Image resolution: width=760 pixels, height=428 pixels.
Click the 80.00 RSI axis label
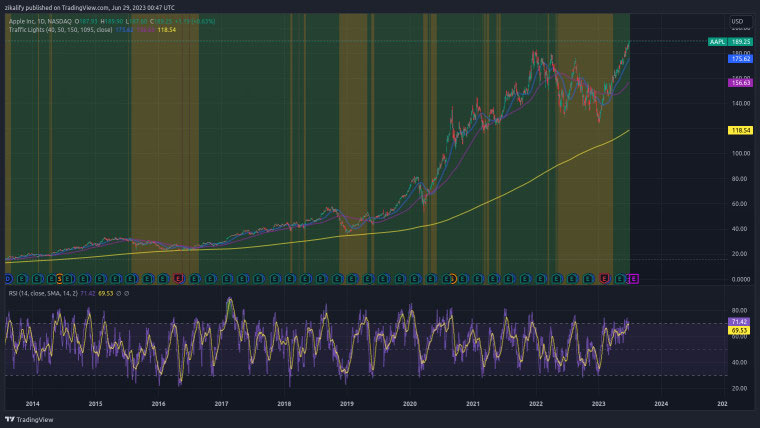click(x=739, y=311)
